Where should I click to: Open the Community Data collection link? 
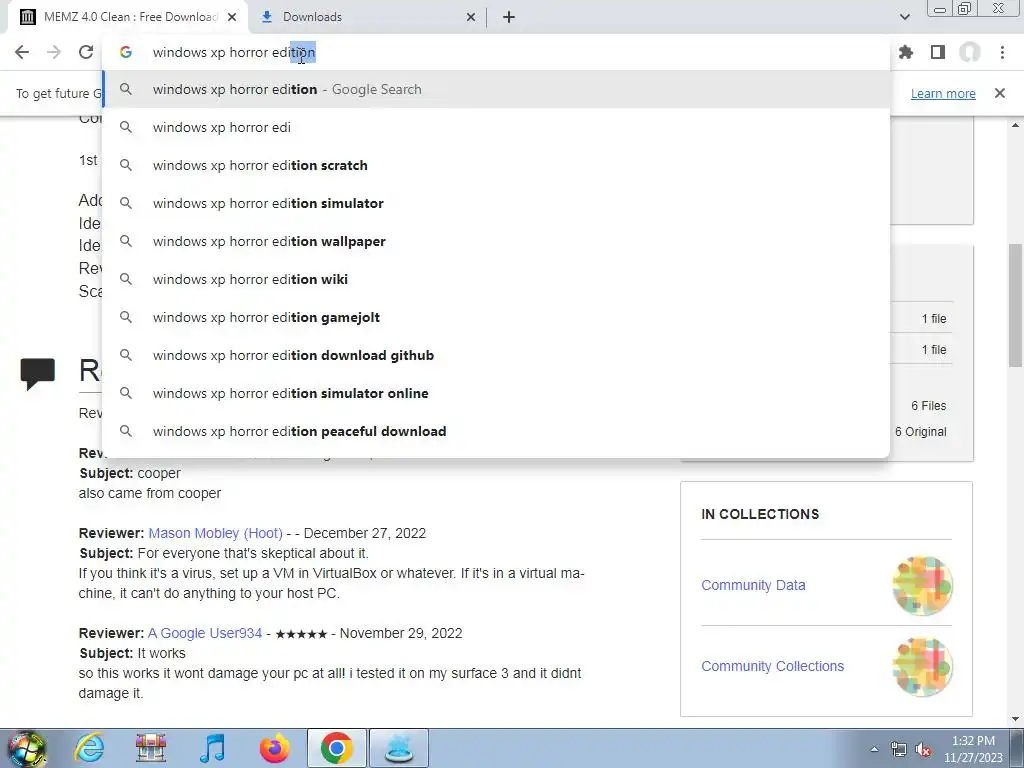753,585
